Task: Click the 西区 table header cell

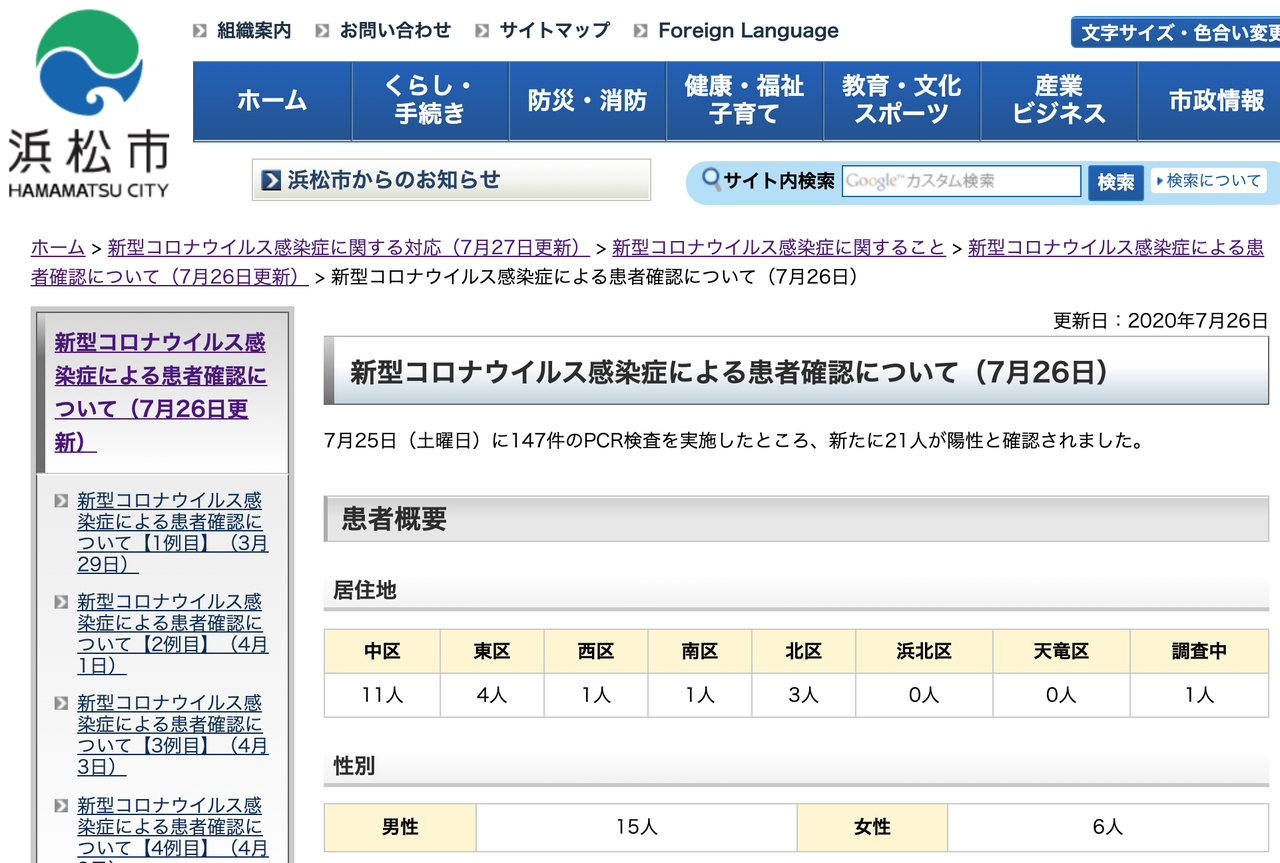Action: [x=596, y=651]
